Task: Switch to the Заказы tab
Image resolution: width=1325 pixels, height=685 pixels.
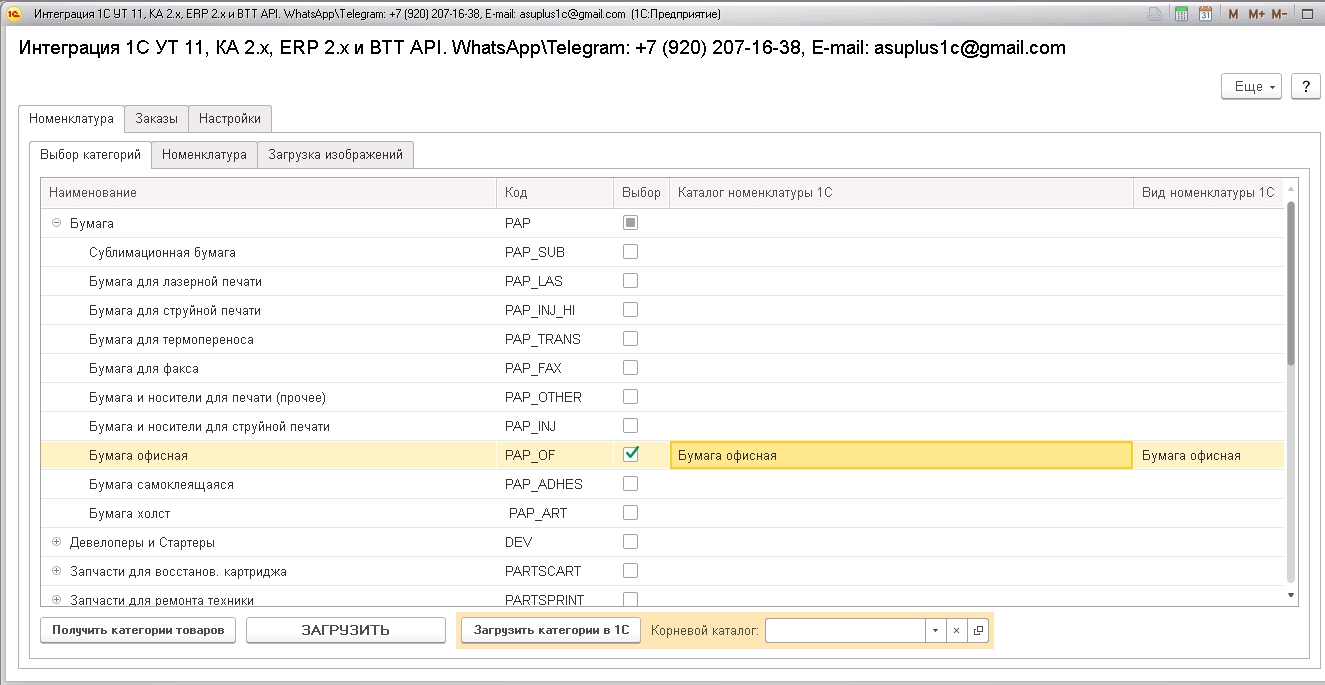Action: [x=156, y=118]
